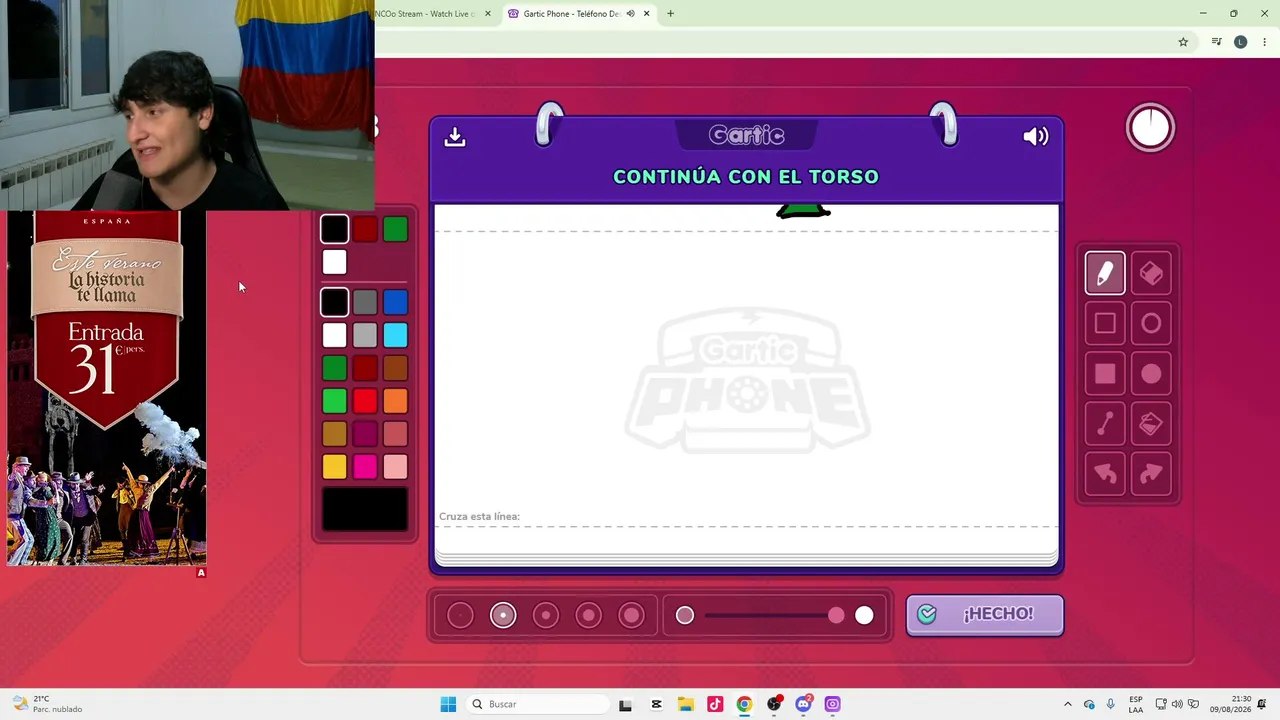Bookmark this page with the star icon
This screenshot has width=1280, height=720.
(1183, 42)
